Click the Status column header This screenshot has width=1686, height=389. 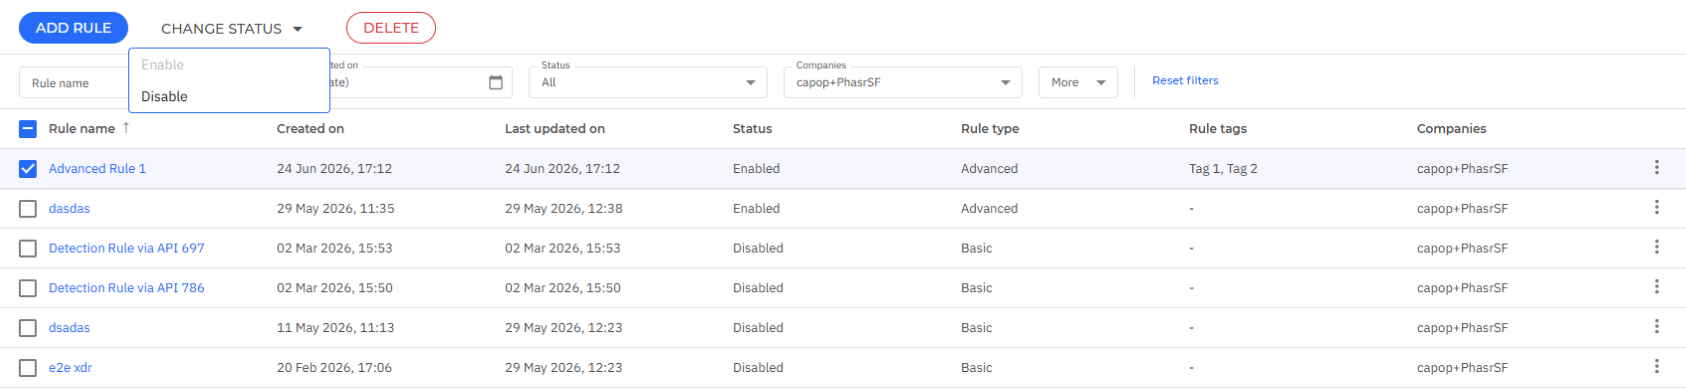click(x=752, y=128)
